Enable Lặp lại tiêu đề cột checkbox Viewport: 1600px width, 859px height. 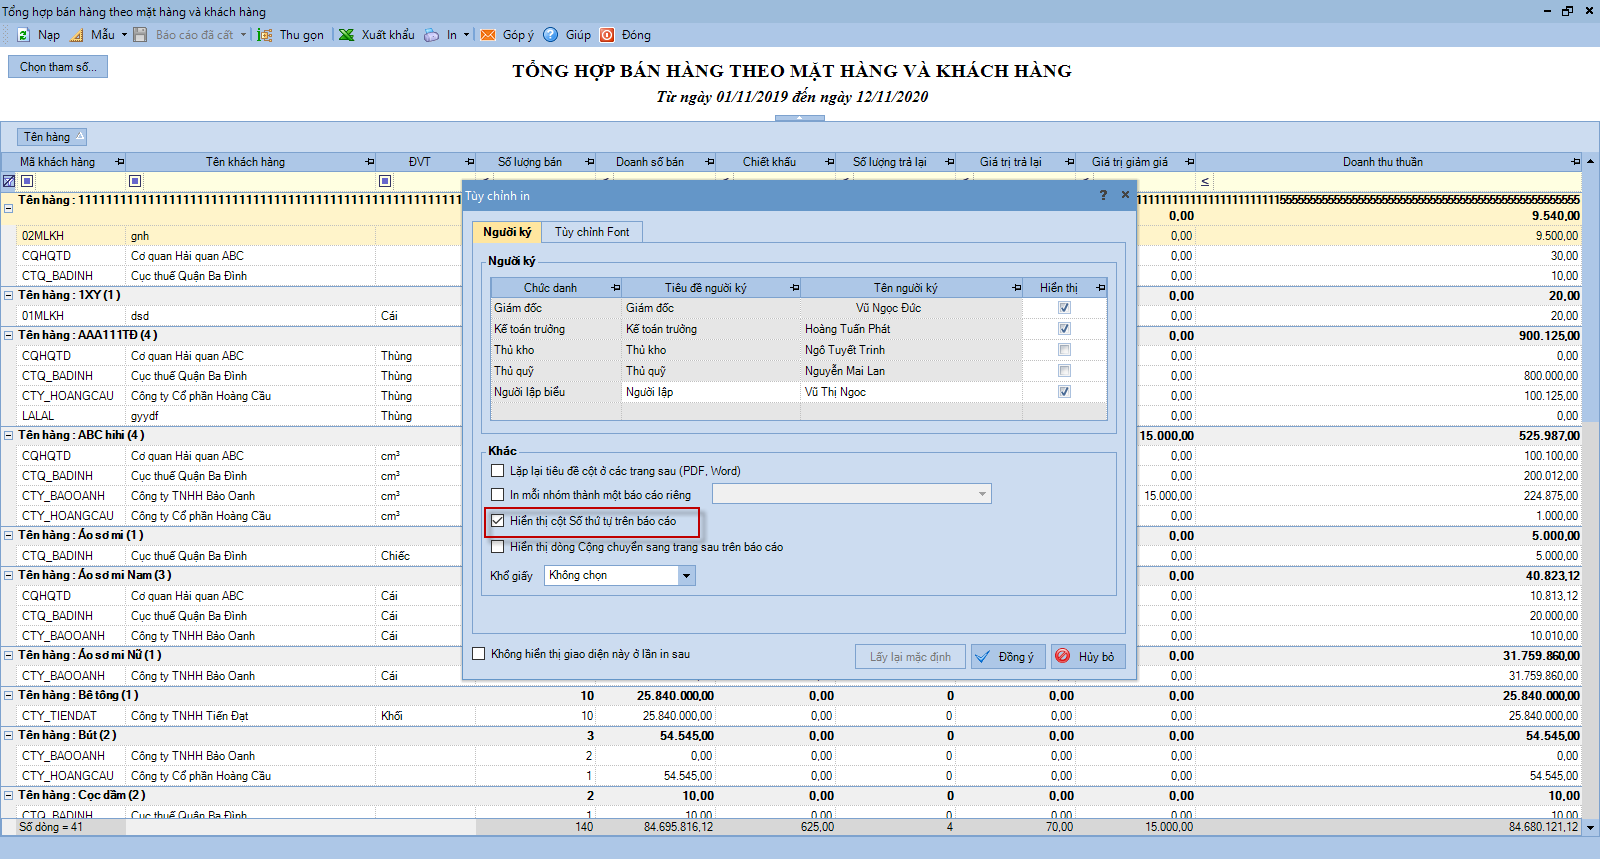(x=497, y=470)
